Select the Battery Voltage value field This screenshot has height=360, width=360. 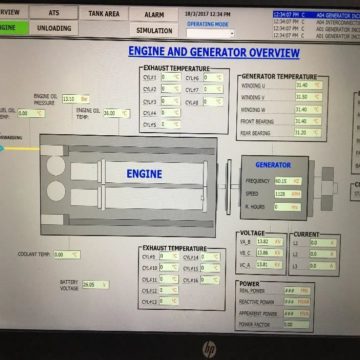pos(95,285)
